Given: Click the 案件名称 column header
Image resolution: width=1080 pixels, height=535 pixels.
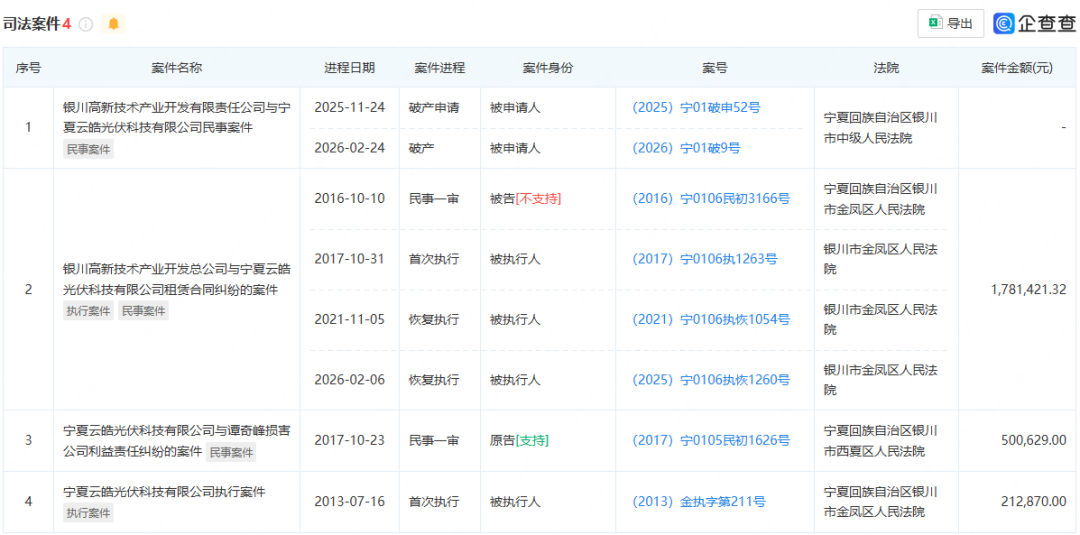Looking at the screenshot, I should point(177,68).
